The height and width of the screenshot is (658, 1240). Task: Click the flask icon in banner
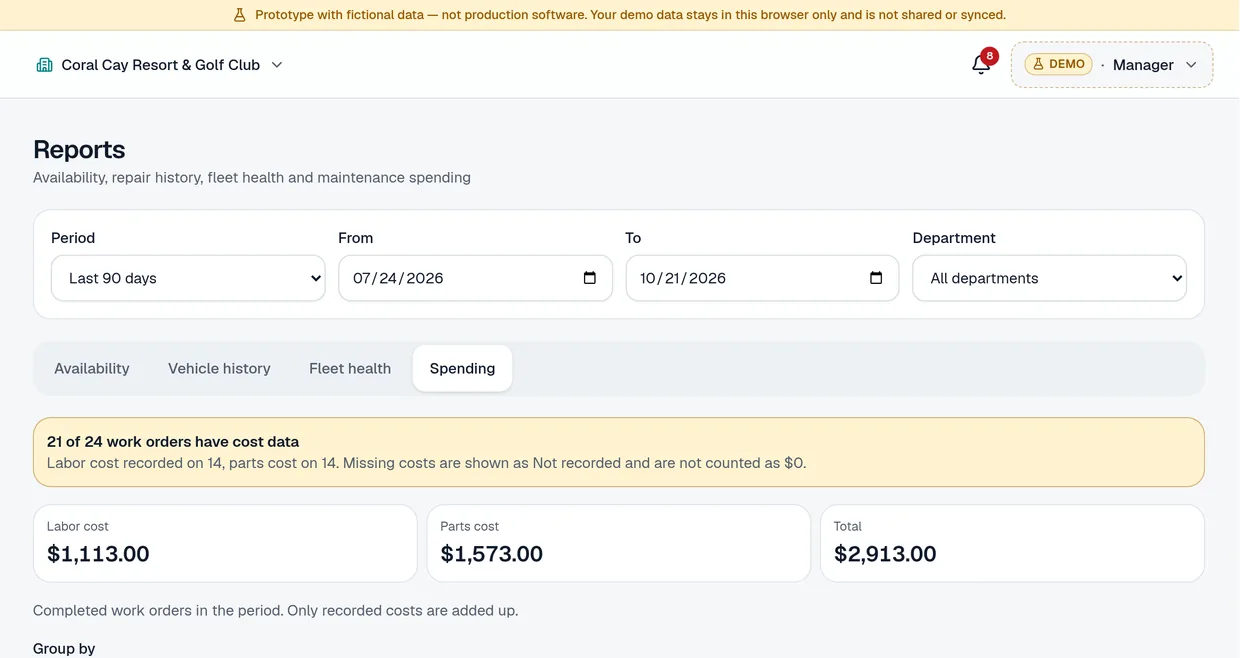pyautogui.click(x=239, y=15)
